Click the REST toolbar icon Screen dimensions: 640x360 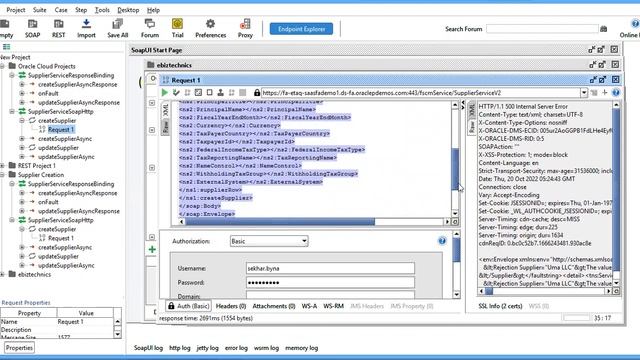(58, 24)
